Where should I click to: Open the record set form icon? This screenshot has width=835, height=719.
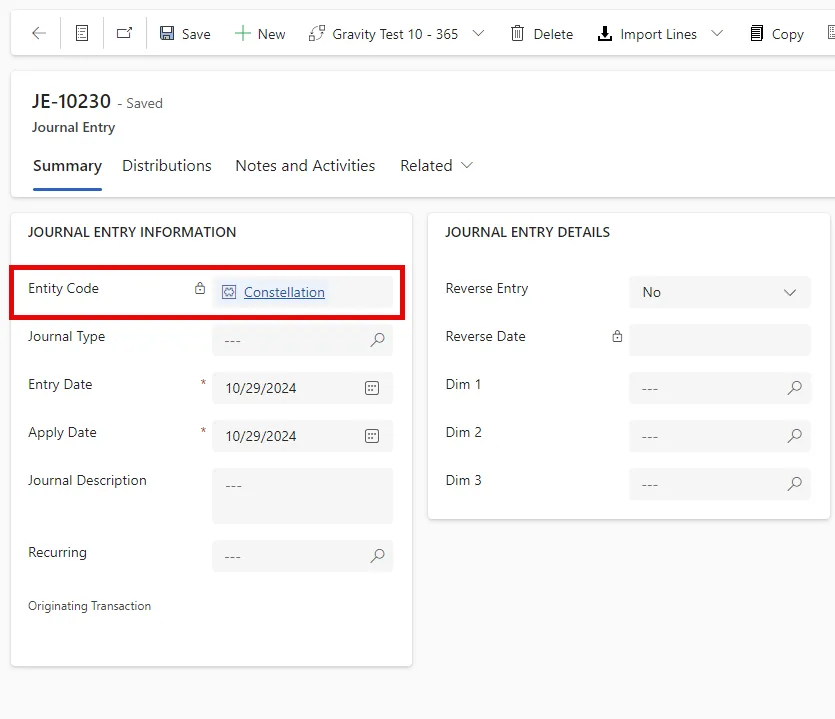pos(82,34)
